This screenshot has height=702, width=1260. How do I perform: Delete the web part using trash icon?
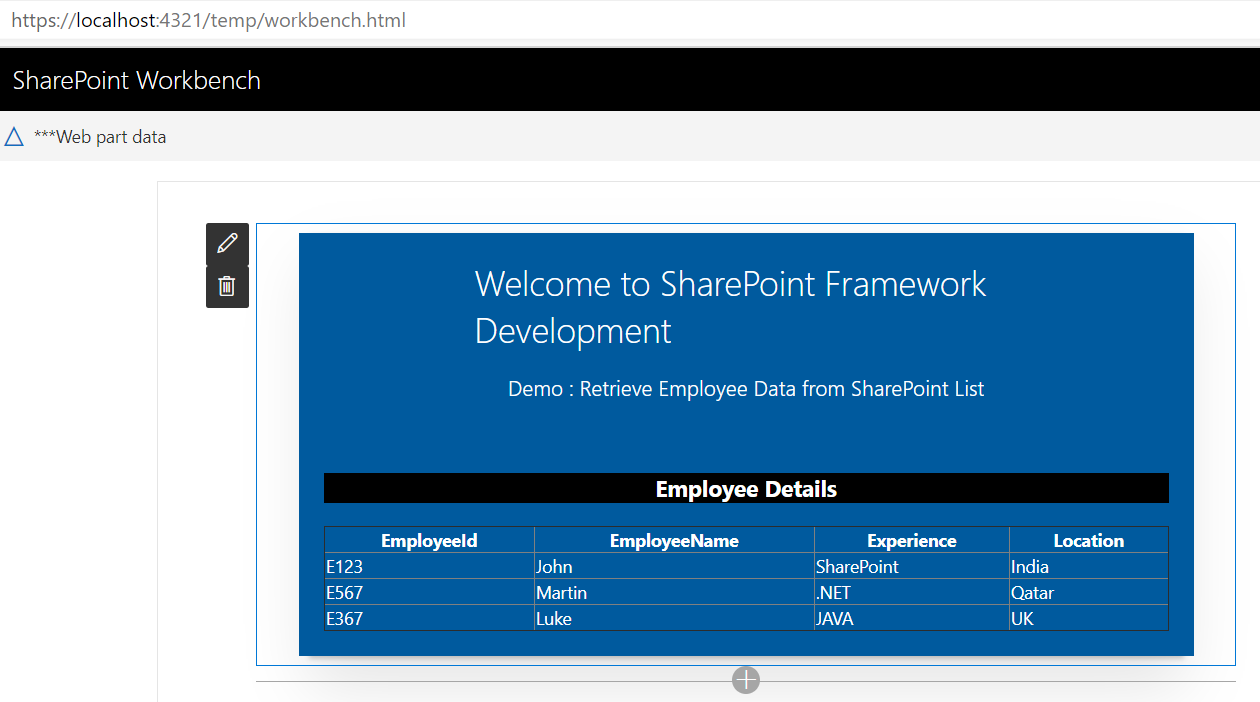(x=227, y=287)
